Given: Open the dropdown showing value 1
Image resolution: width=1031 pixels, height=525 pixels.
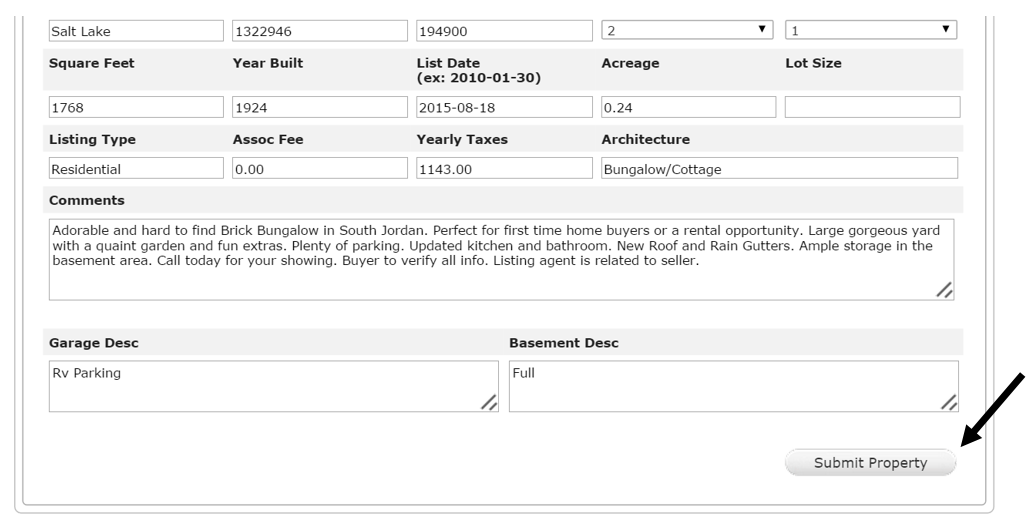Looking at the screenshot, I should tap(871, 30).
